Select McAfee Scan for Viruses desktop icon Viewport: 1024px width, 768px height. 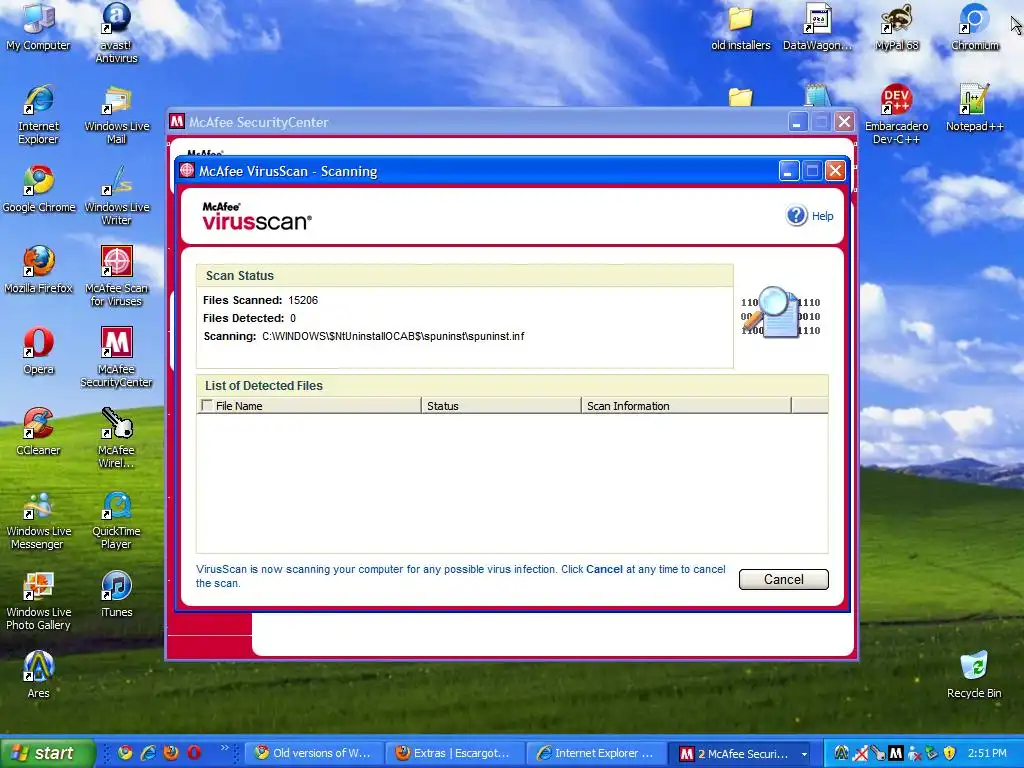click(116, 276)
